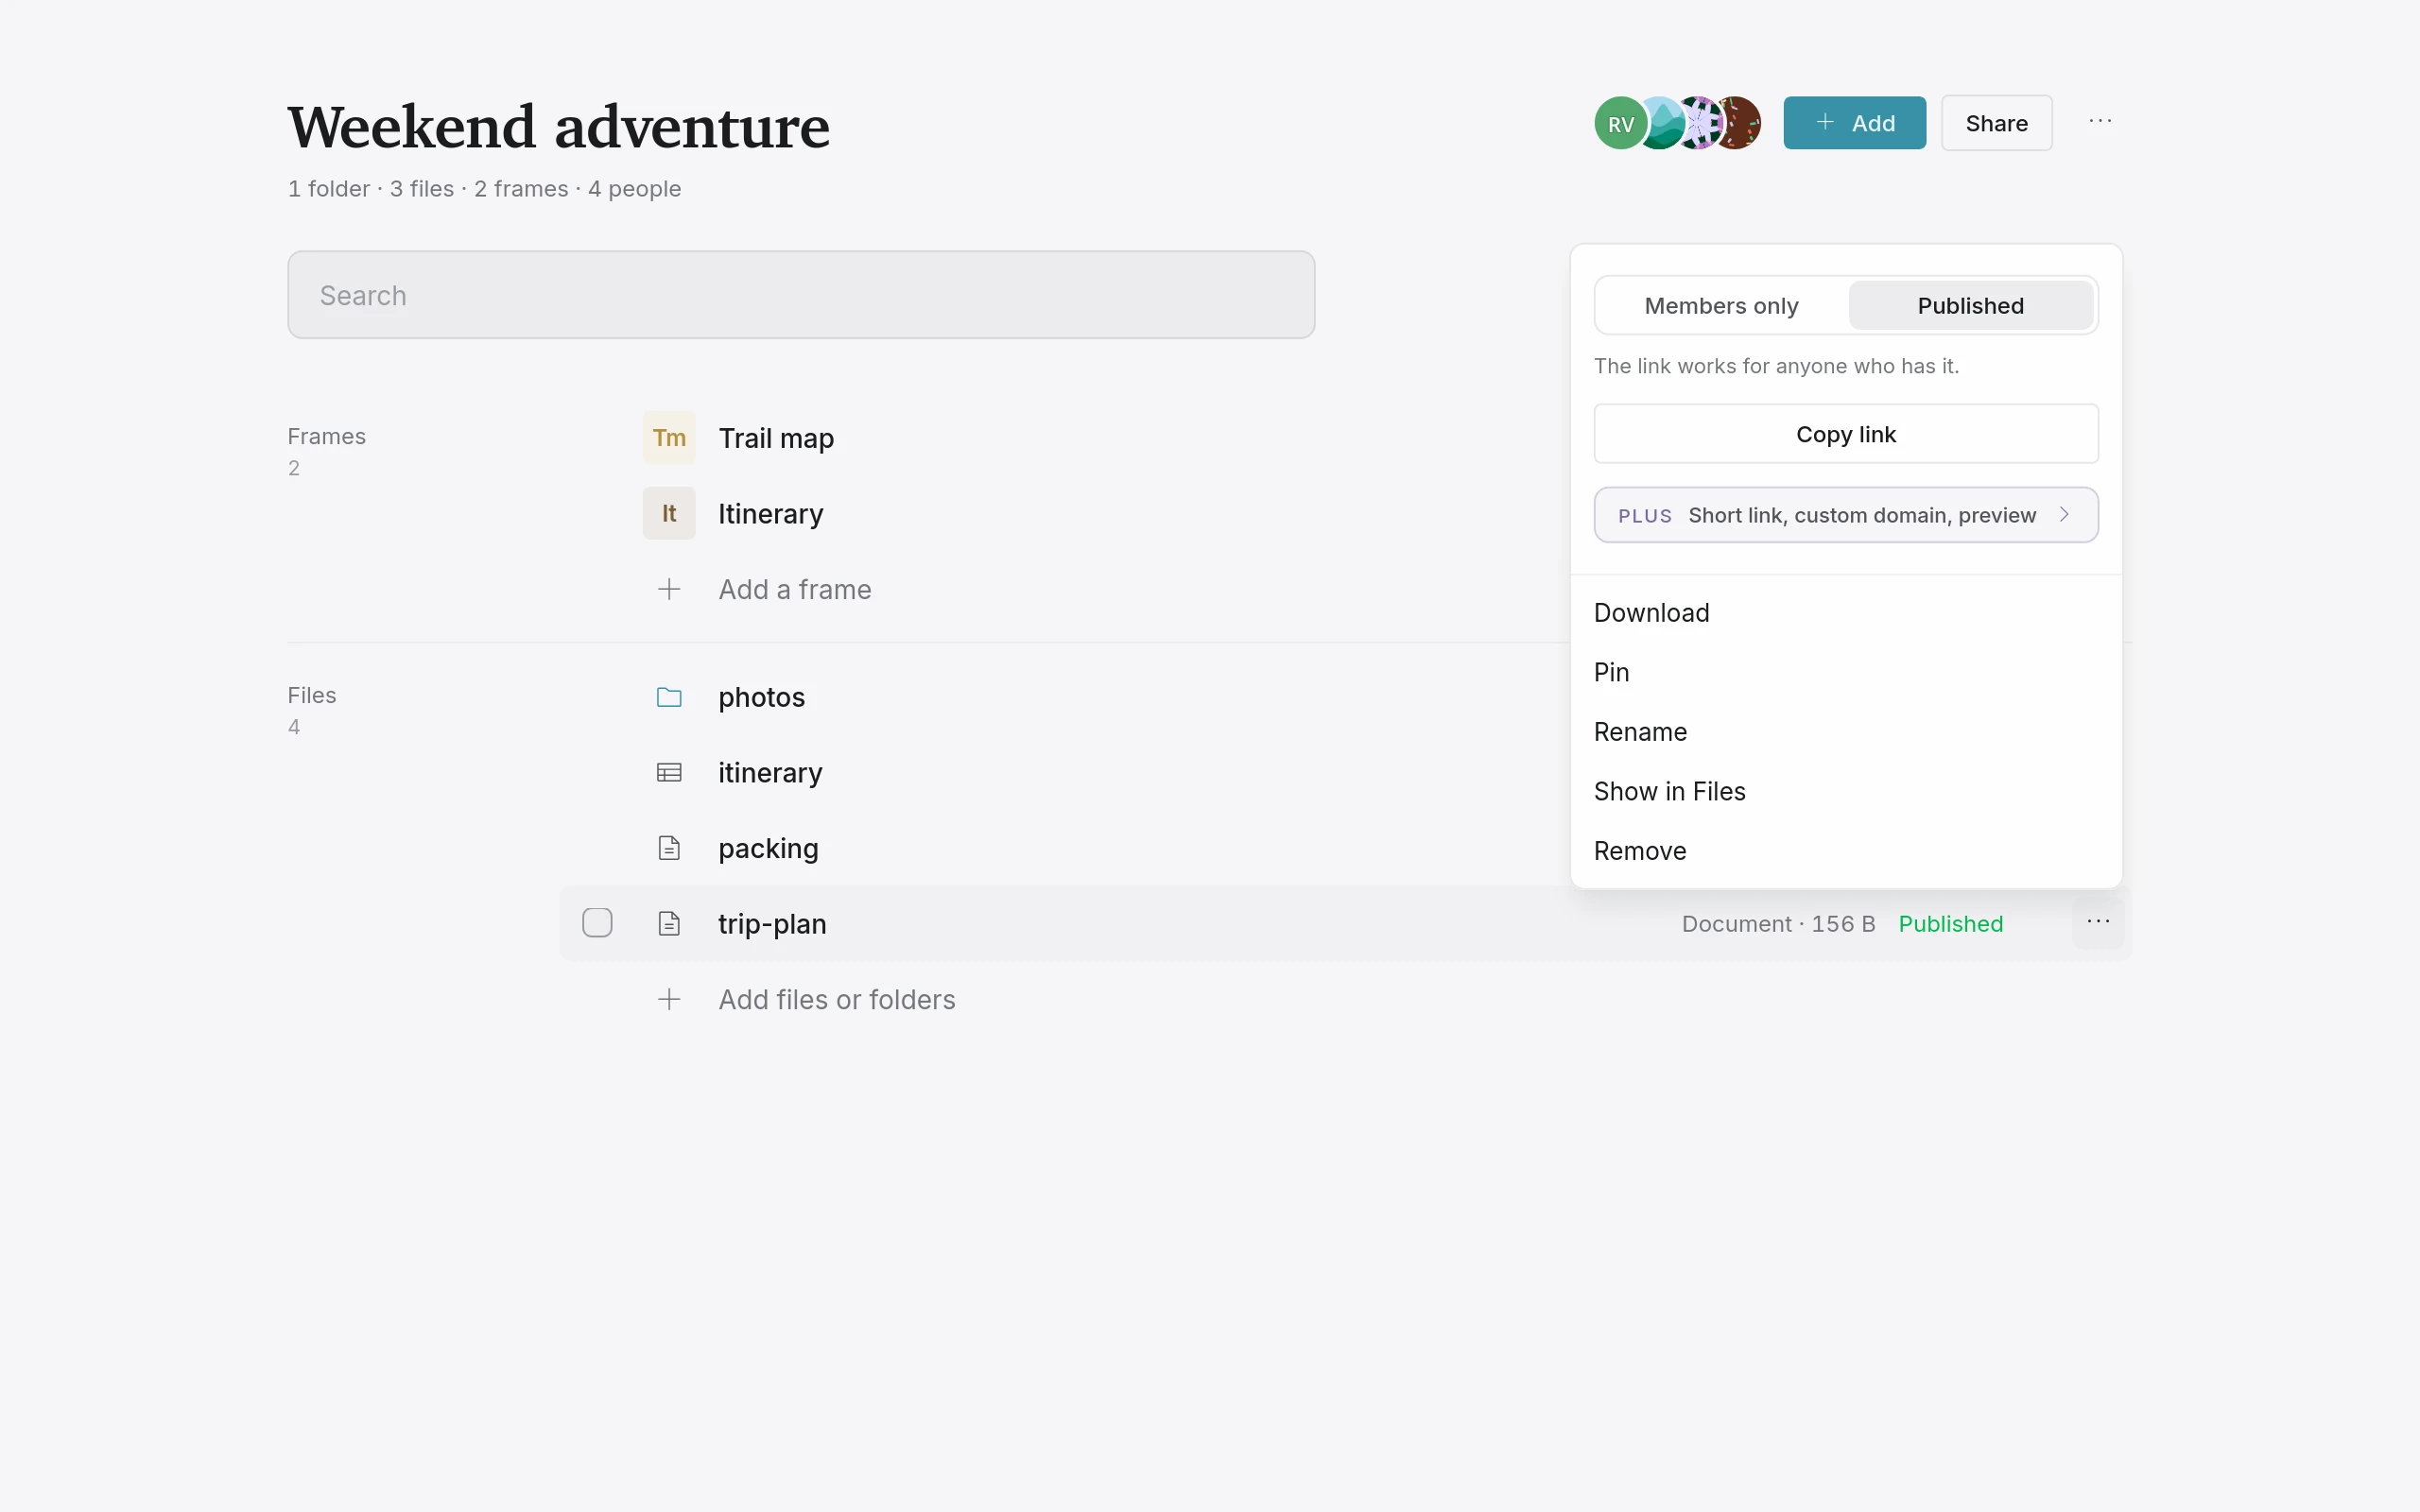
Task: Click Add a frame
Action: (x=794, y=589)
